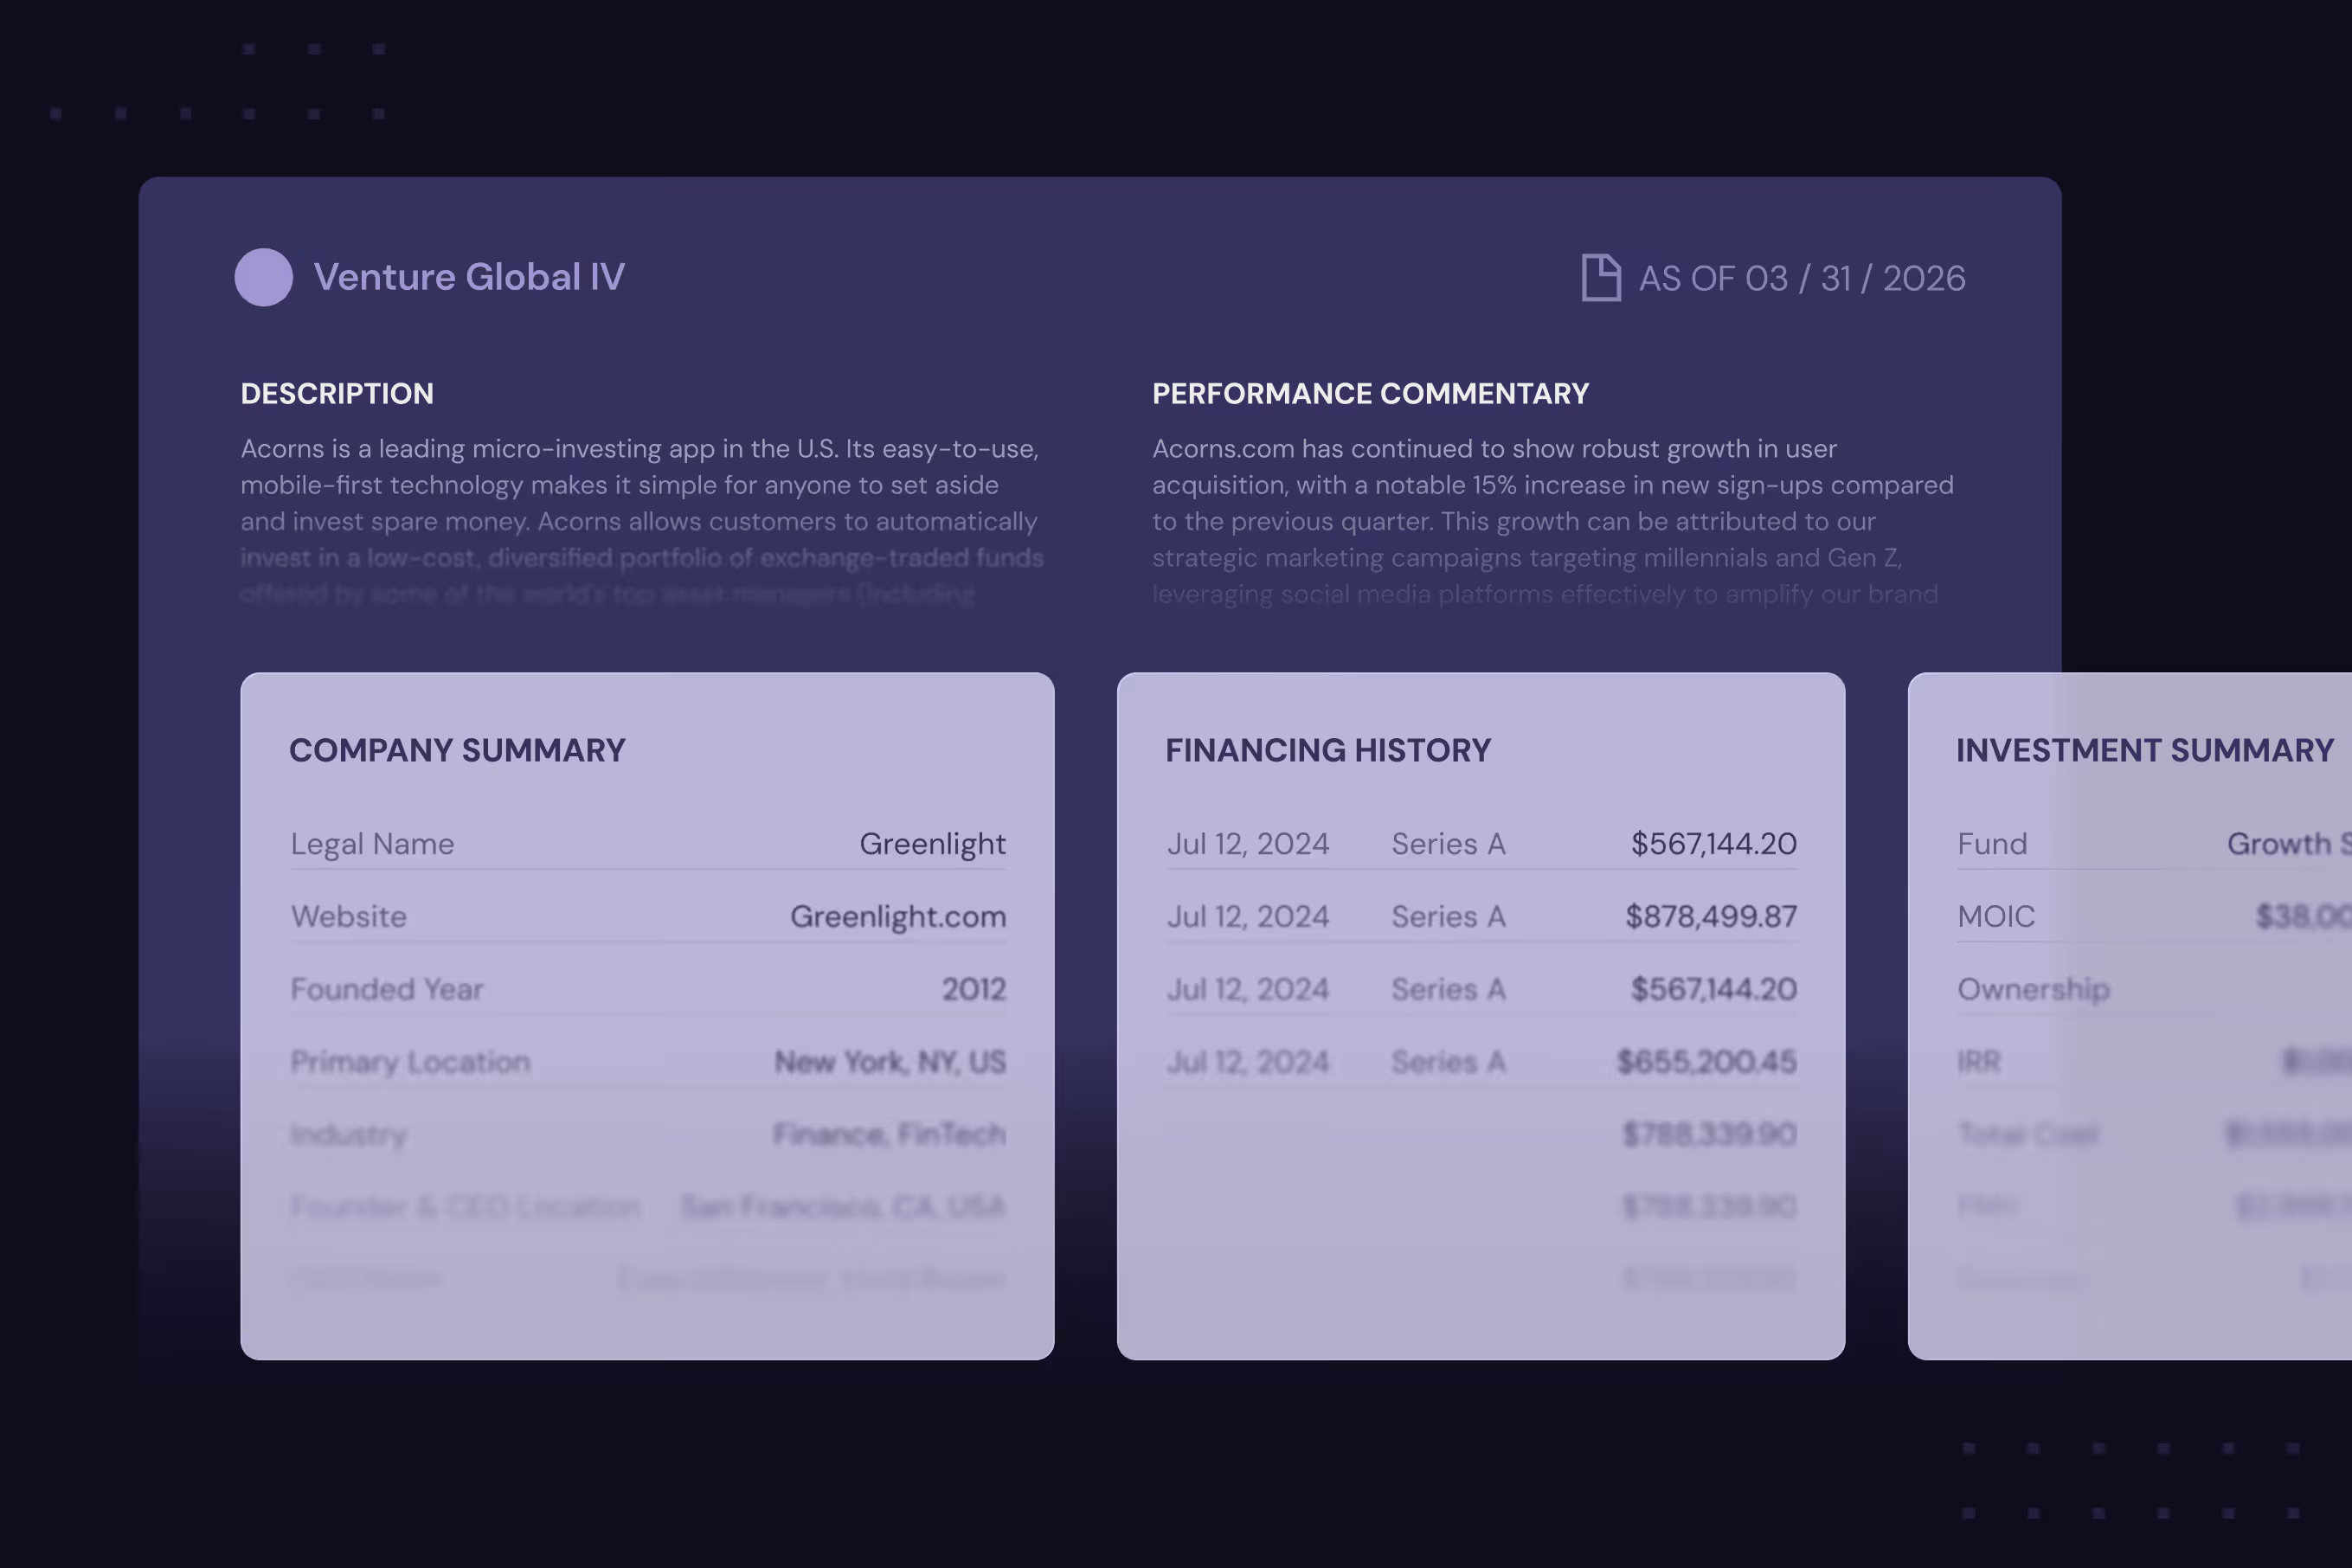Open the Venture Global IV title
2352x1568 pixels.
469,277
